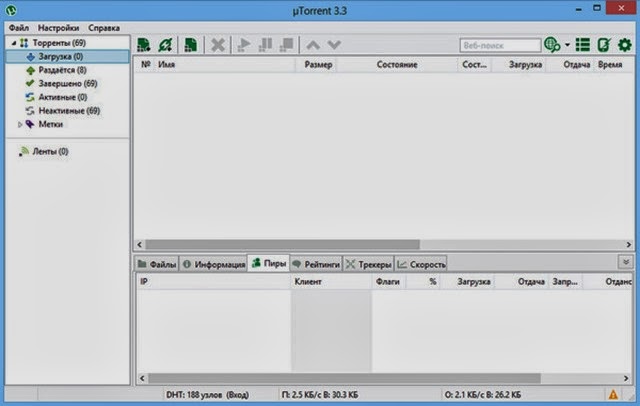The image size is (640, 406).
Task: Open the Настройки menu
Action: click(58, 28)
